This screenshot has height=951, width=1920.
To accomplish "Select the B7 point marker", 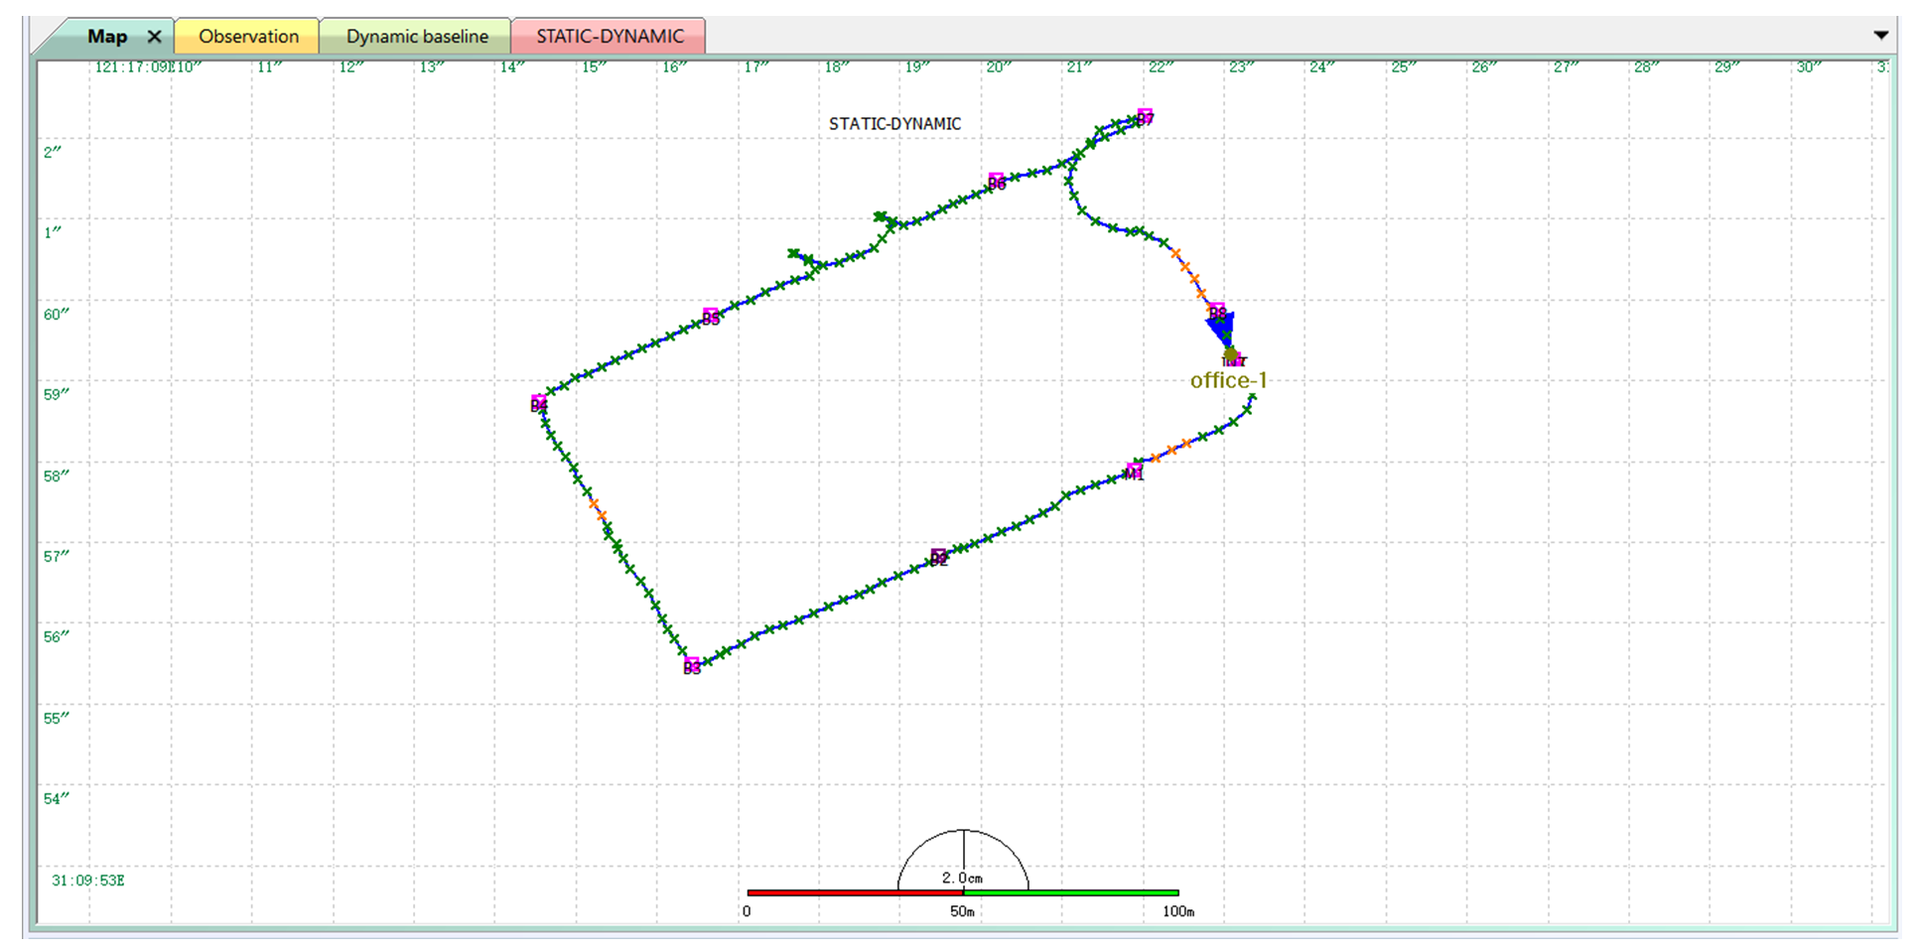I will pyautogui.click(x=1145, y=116).
